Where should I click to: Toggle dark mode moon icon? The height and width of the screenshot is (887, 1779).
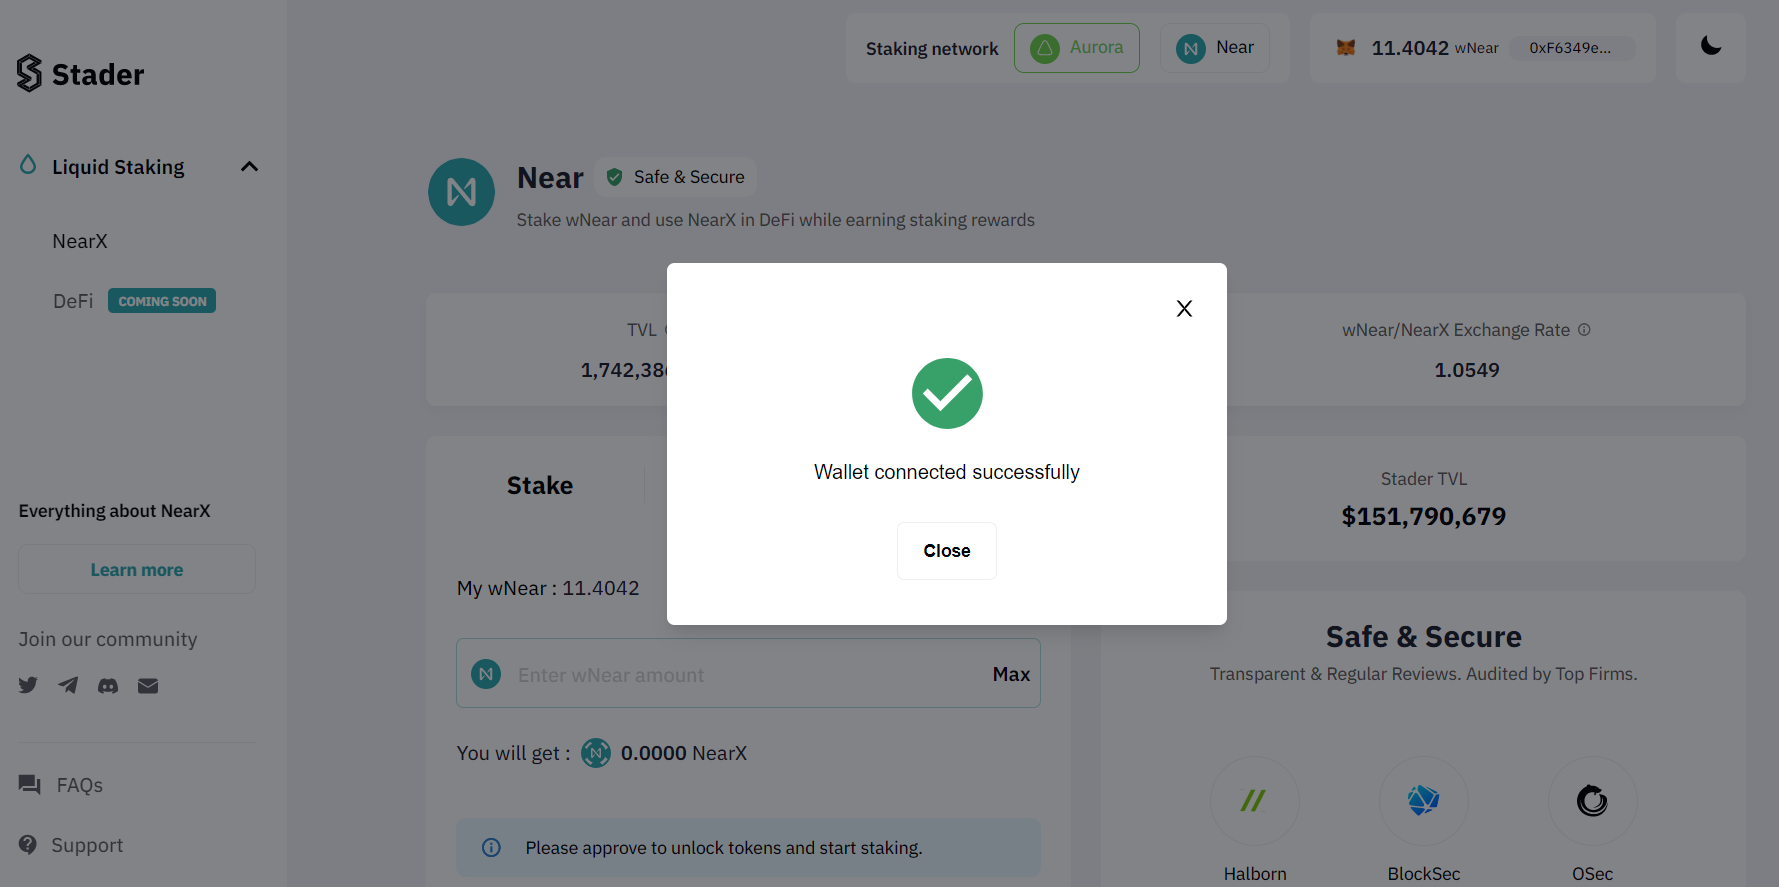point(1711,46)
